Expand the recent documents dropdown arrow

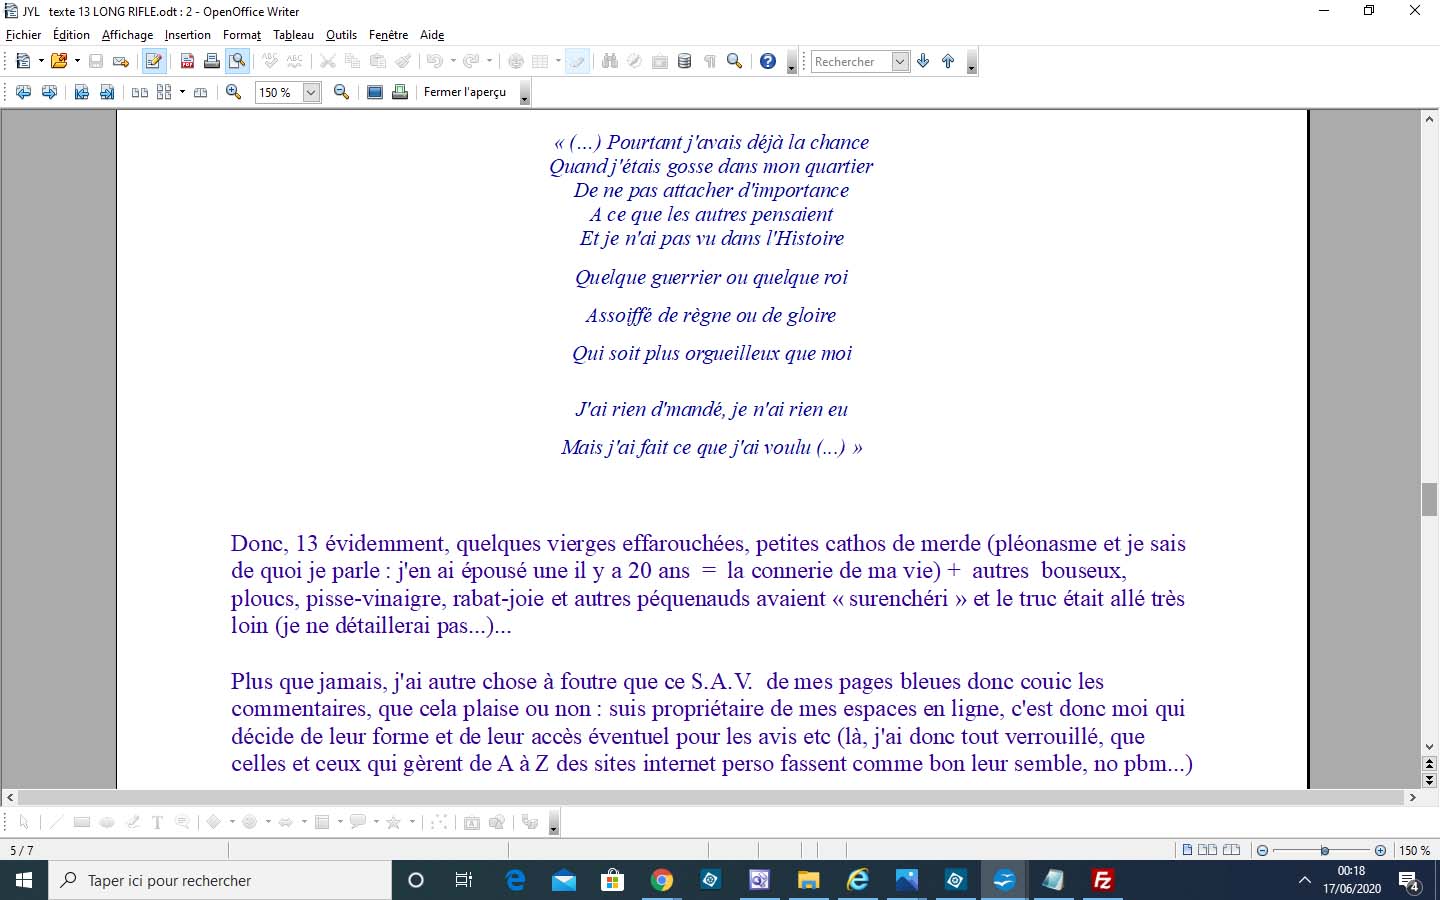(x=77, y=61)
